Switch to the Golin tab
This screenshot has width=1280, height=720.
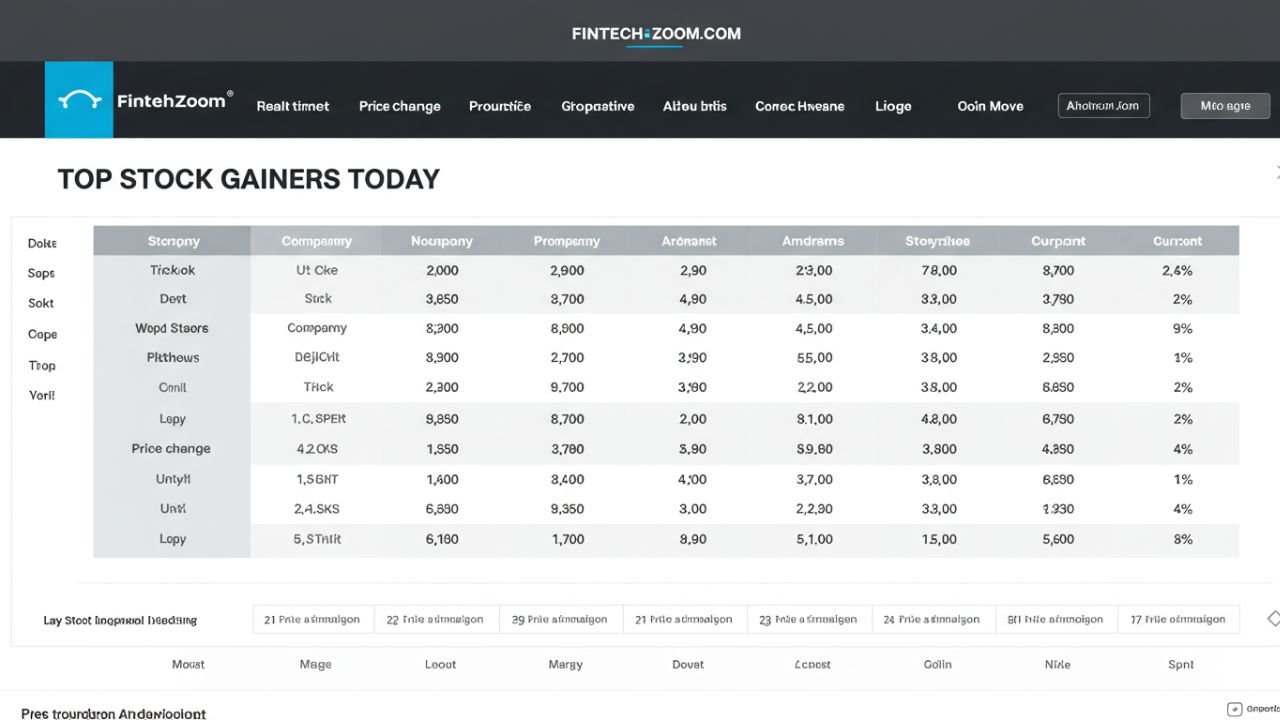[937, 664]
